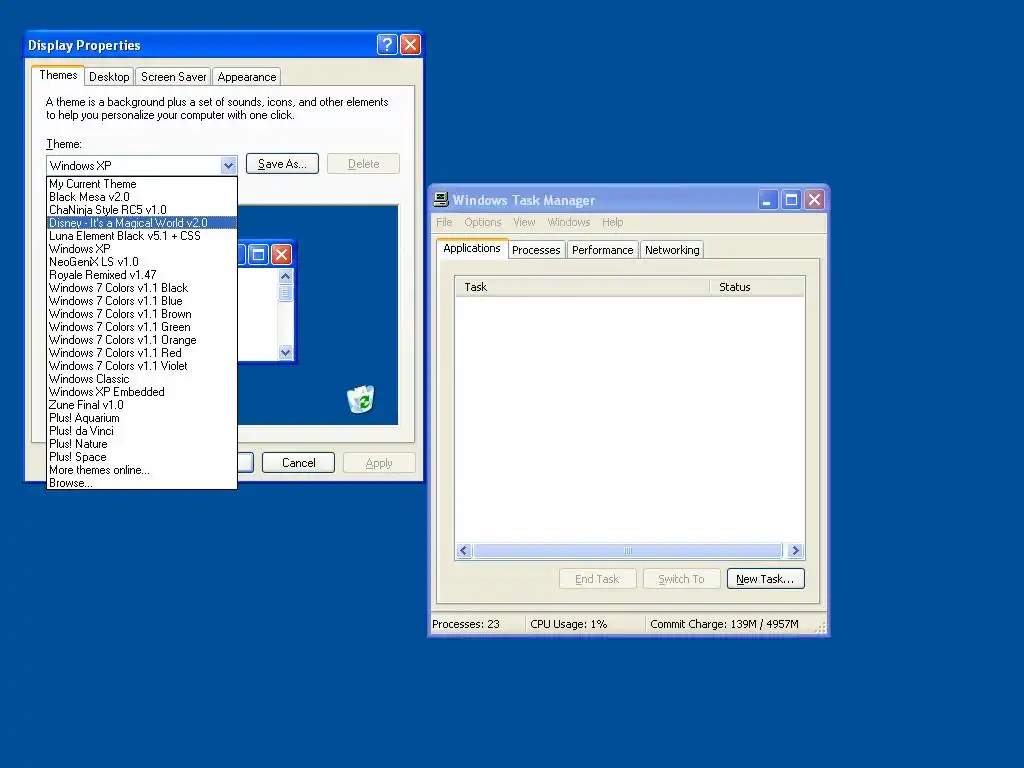Viewport: 1024px width, 768px height.
Task: Select Luna Element Black v5.1 + CSS
Action: (142, 236)
